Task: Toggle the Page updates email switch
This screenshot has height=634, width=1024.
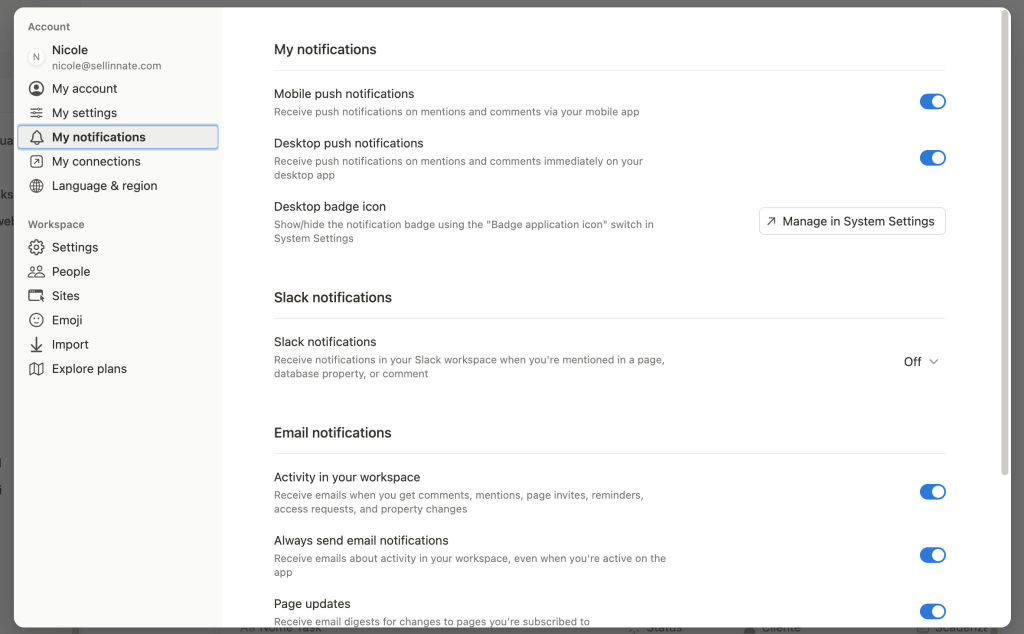Action: 932,611
